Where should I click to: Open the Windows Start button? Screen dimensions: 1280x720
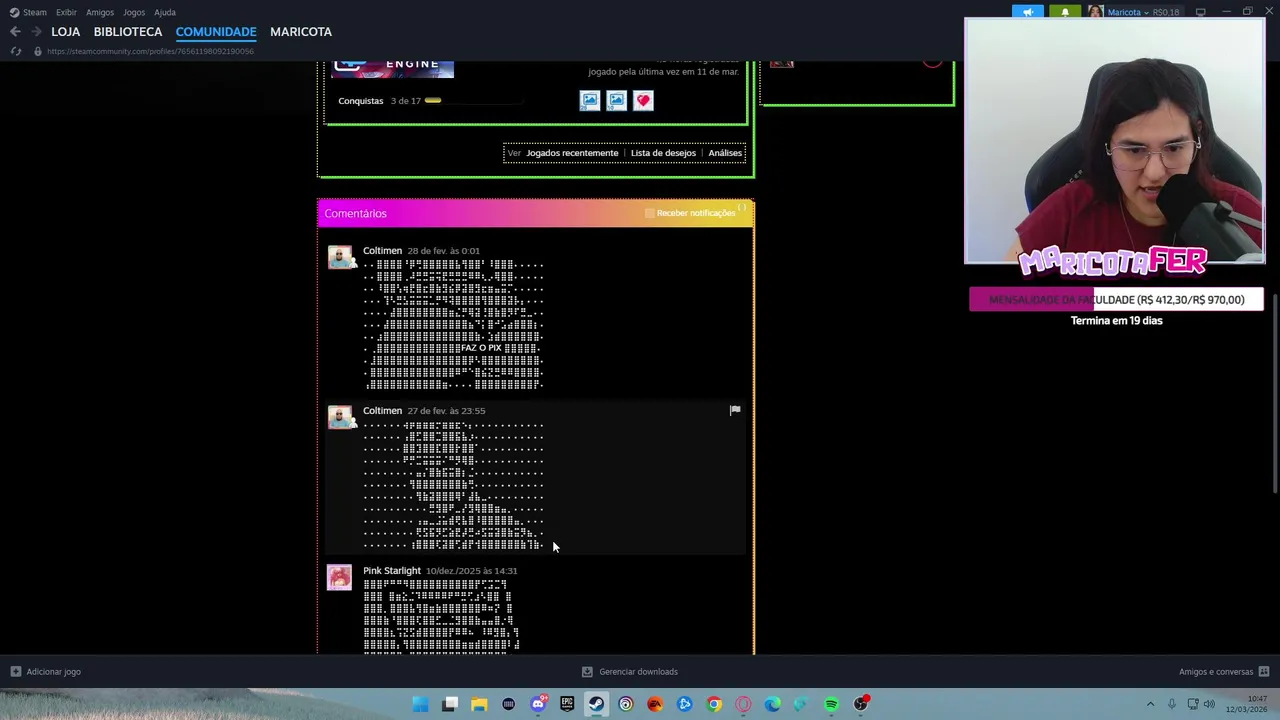click(x=421, y=704)
